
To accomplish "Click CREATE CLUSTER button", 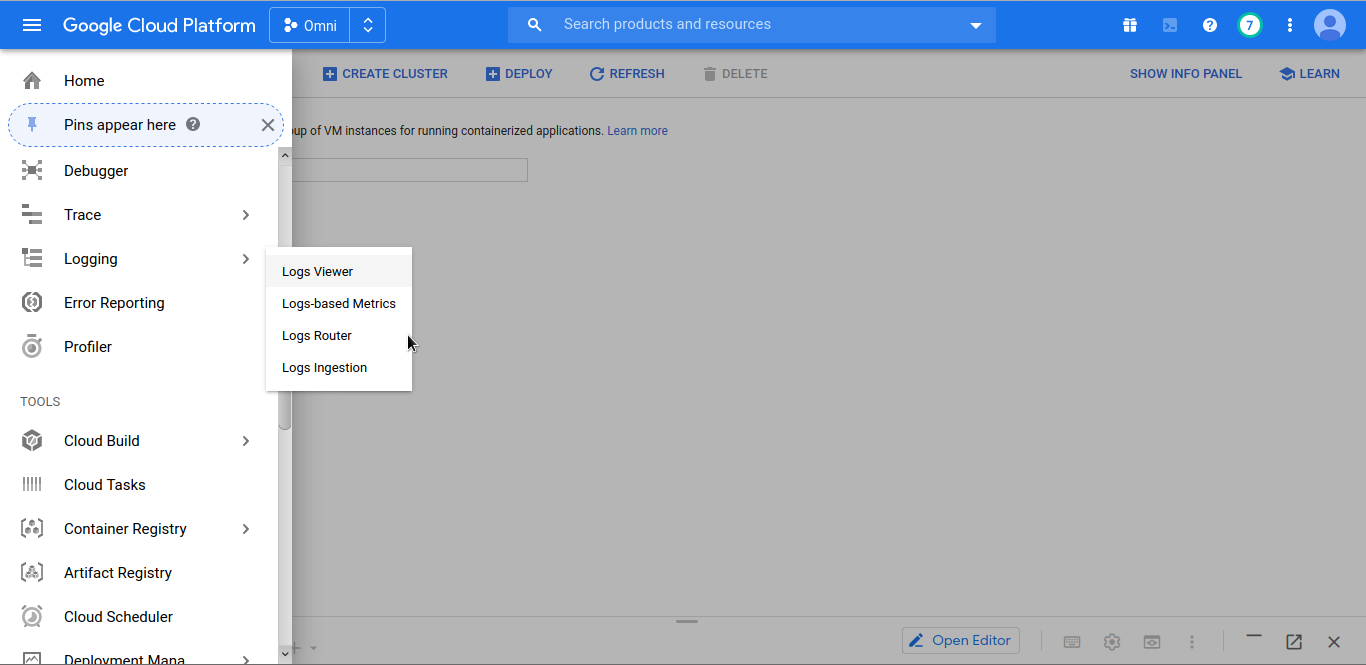I will click(385, 74).
